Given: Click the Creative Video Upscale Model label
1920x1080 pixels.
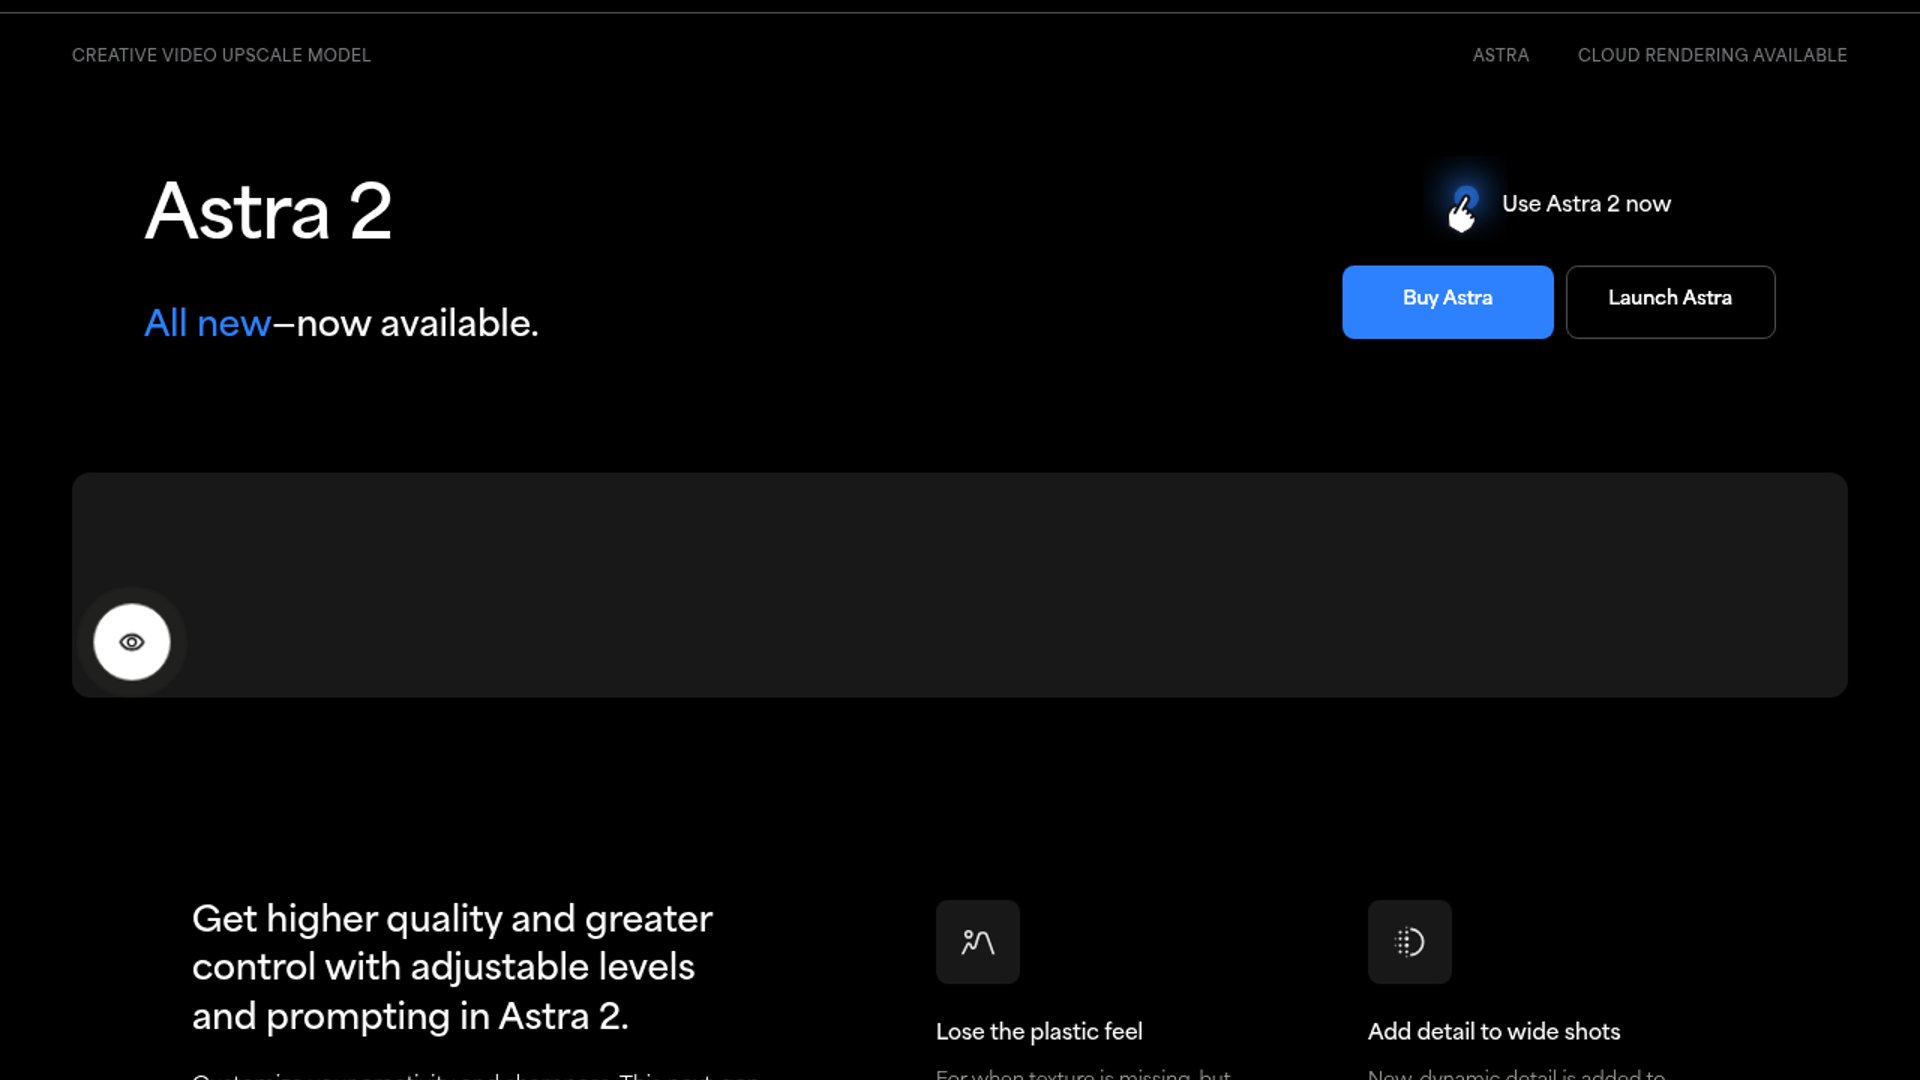Looking at the screenshot, I should coord(221,55).
